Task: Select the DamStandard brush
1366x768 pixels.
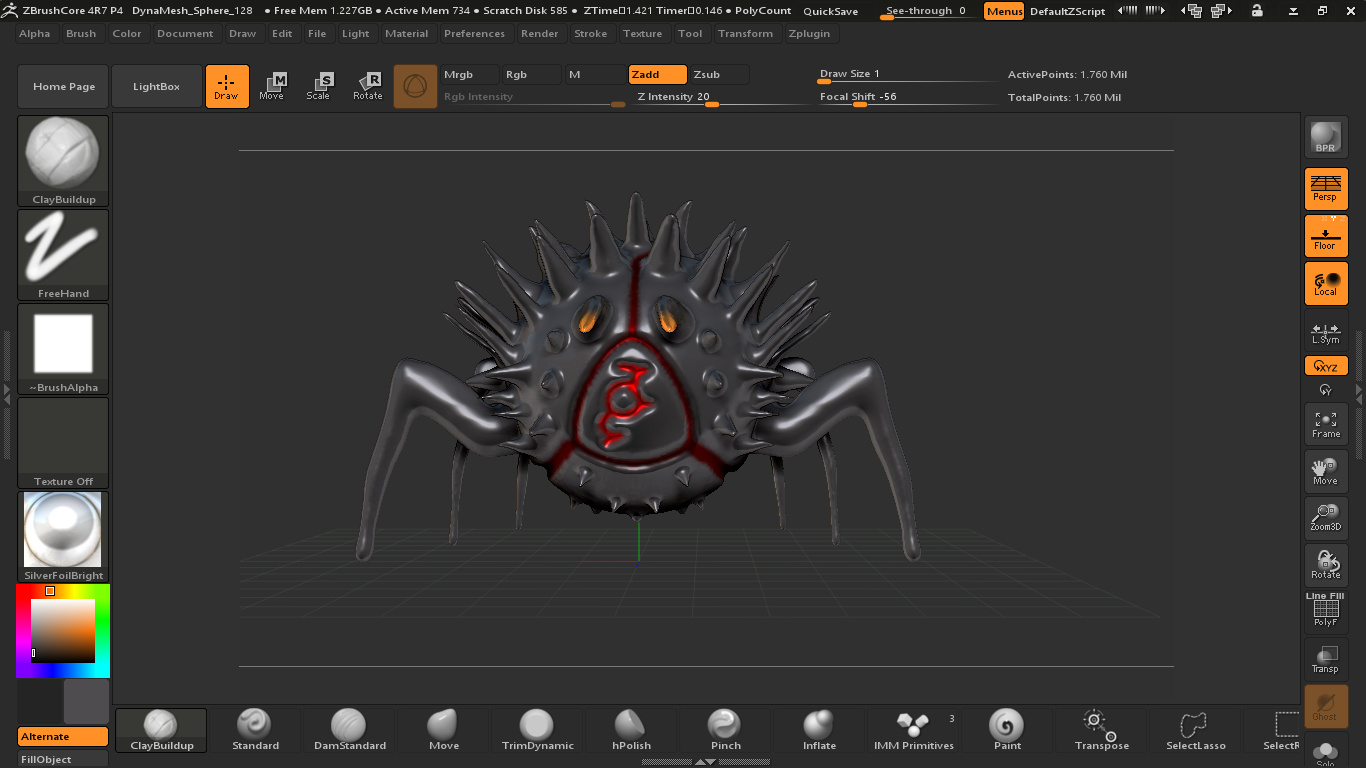Action: (x=348, y=729)
